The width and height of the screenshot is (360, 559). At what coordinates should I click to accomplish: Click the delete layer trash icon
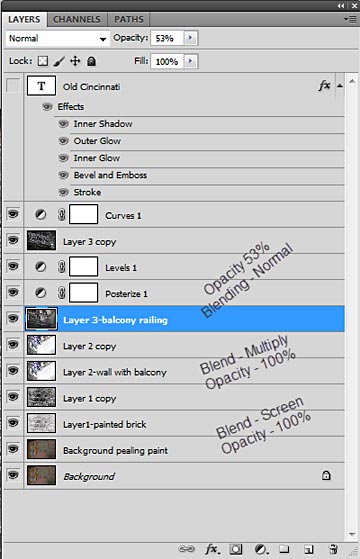pyautogui.click(x=333, y=549)
